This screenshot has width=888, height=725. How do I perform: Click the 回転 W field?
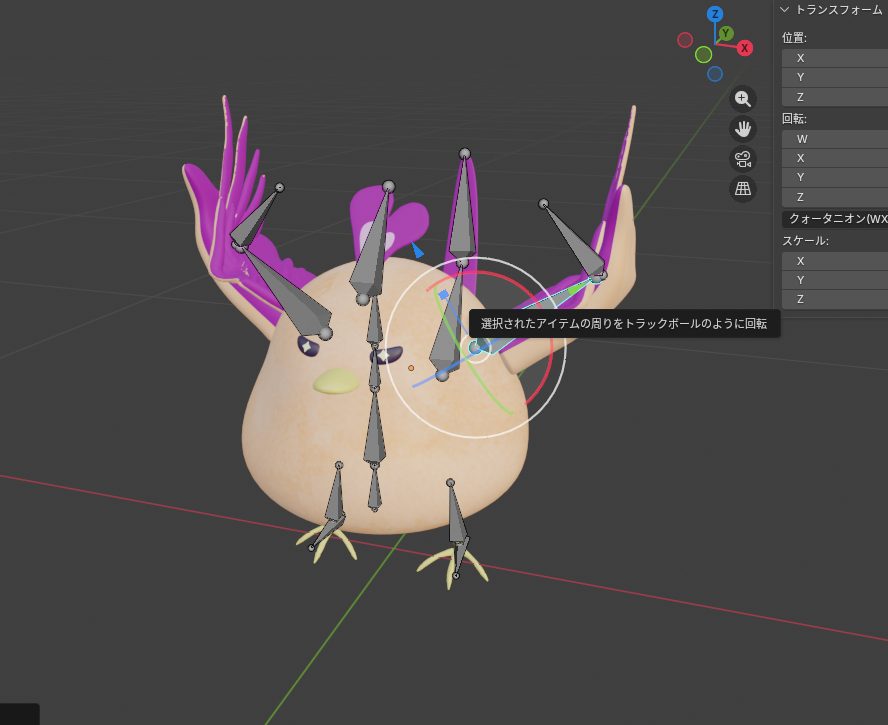click(835, 138)
